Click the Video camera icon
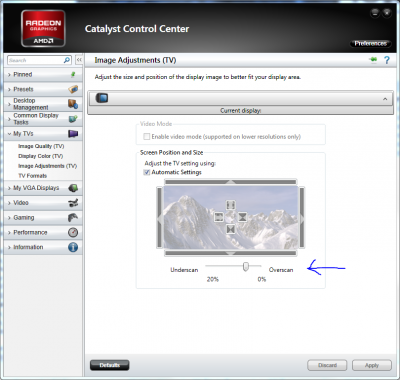400x380 pixels. click(x=73, y=203)
